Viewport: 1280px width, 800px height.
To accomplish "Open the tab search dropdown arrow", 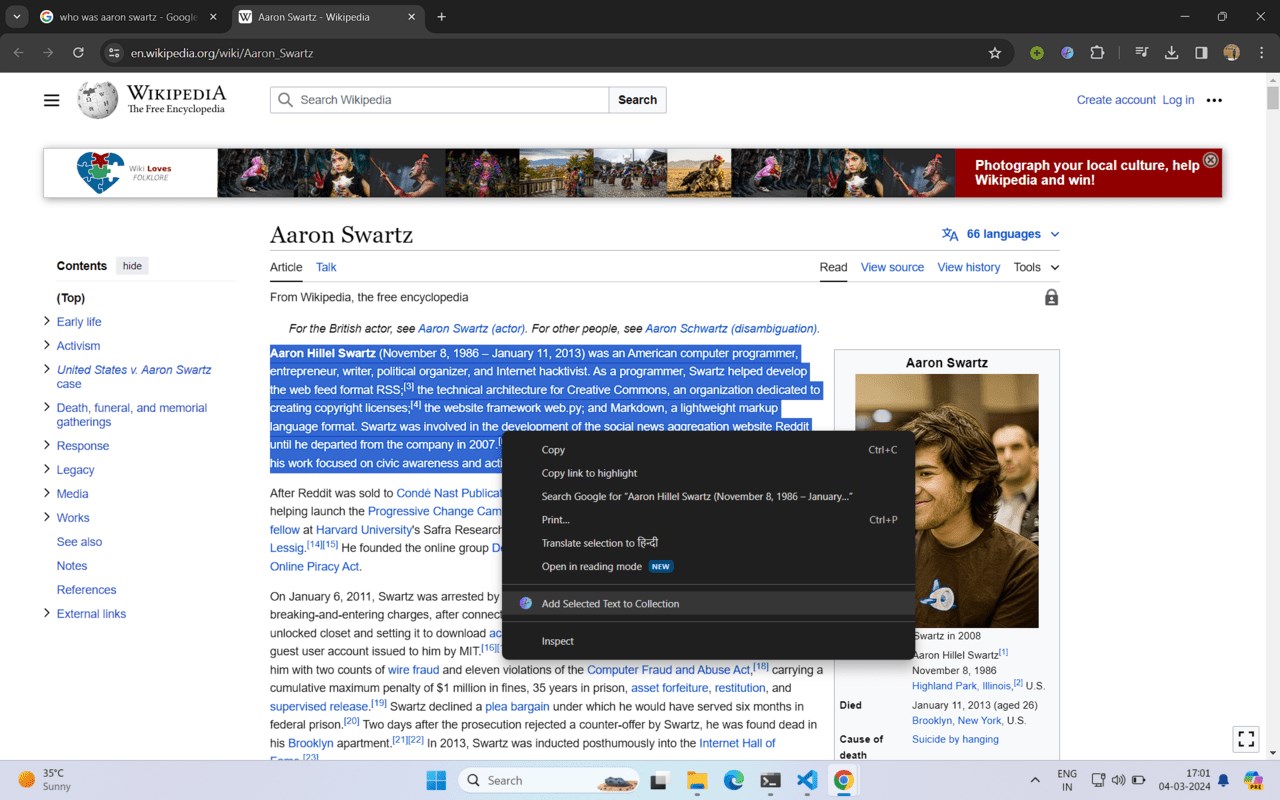I will click(x=17, y=17).
